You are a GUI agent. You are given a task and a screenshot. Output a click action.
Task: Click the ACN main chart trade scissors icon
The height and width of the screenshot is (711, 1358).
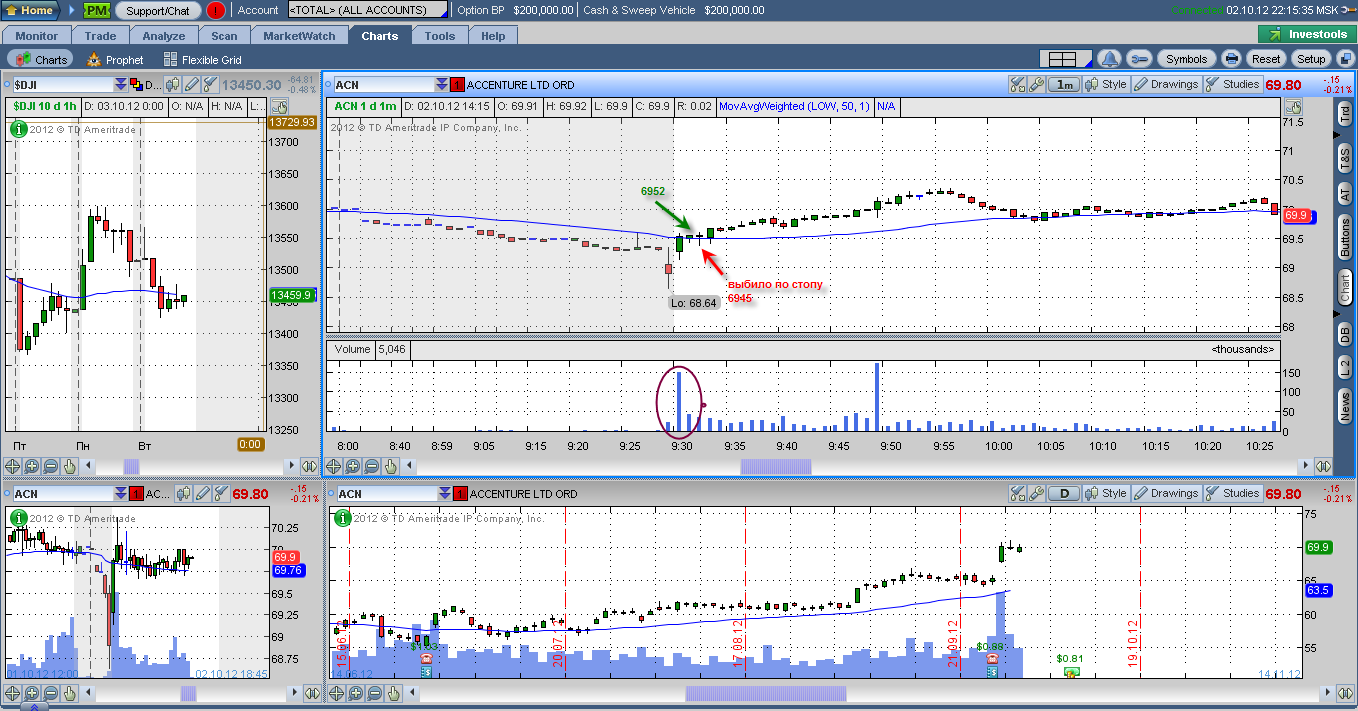point(1018,85)
